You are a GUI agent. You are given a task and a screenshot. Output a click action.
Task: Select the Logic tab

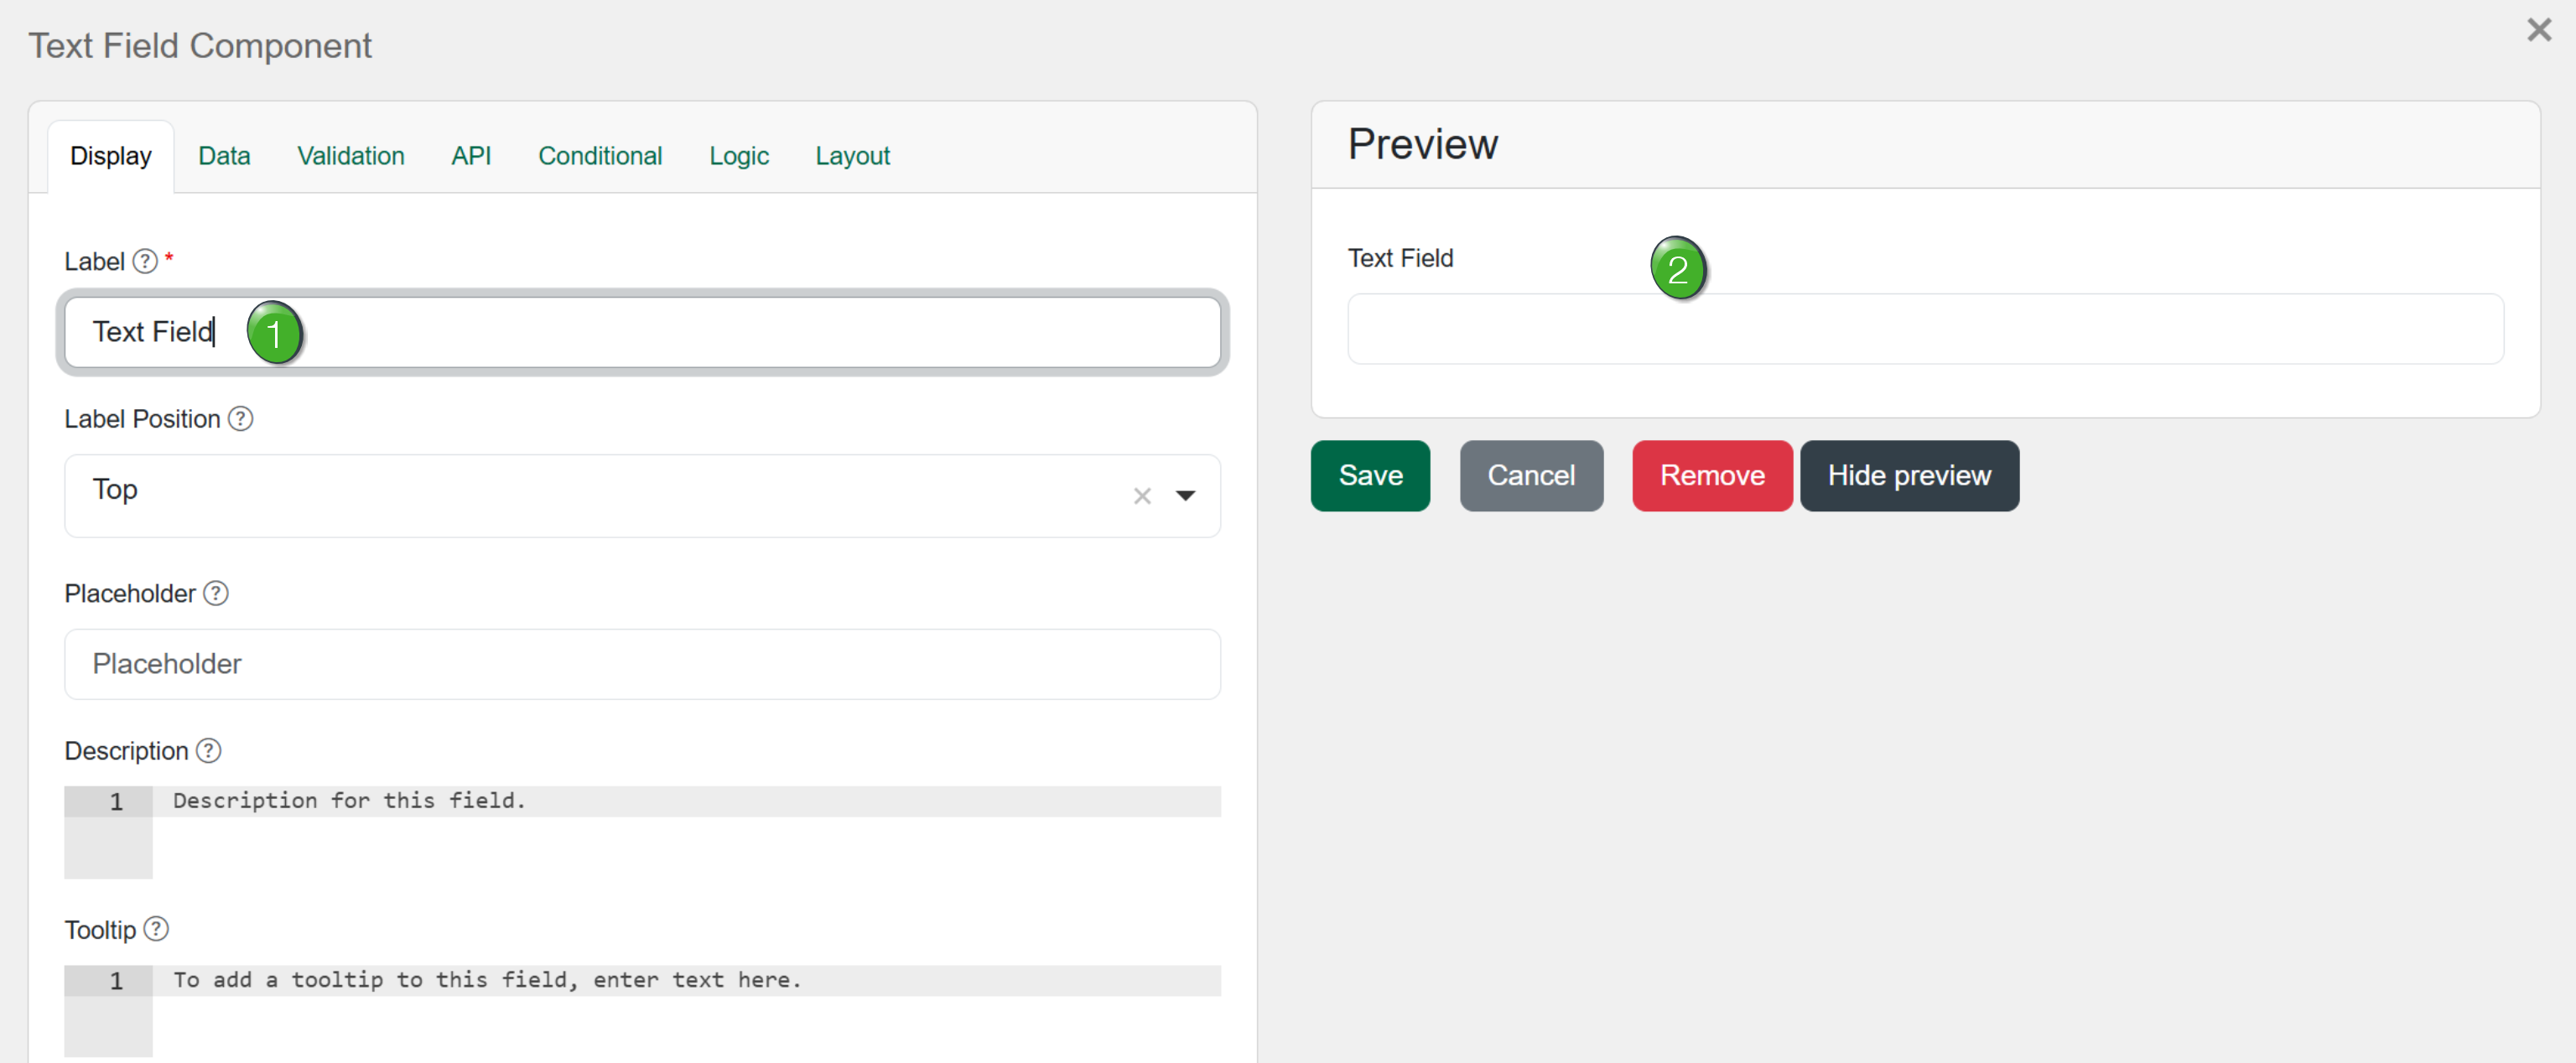tap(739, 156)
